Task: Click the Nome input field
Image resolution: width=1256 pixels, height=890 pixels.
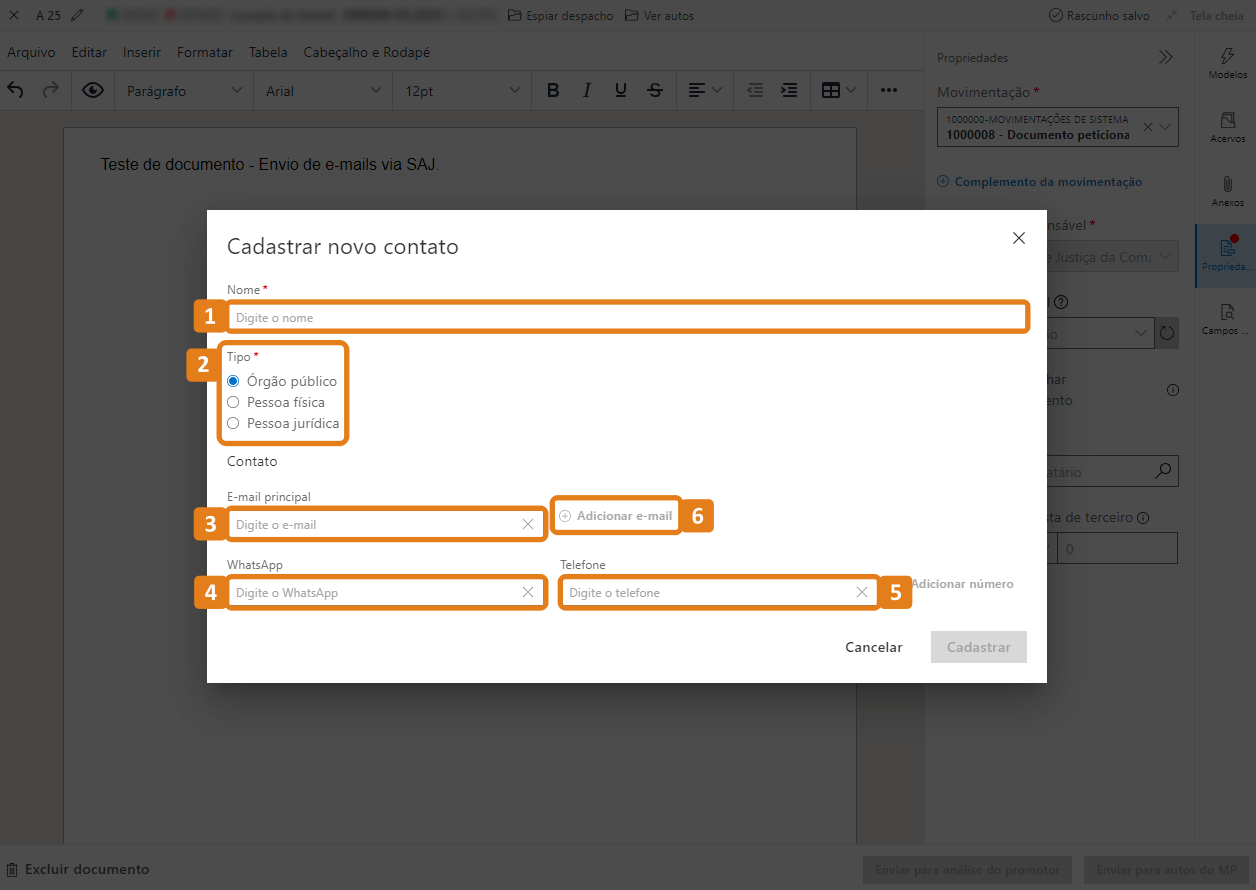Action: click(x=627, y=317)
